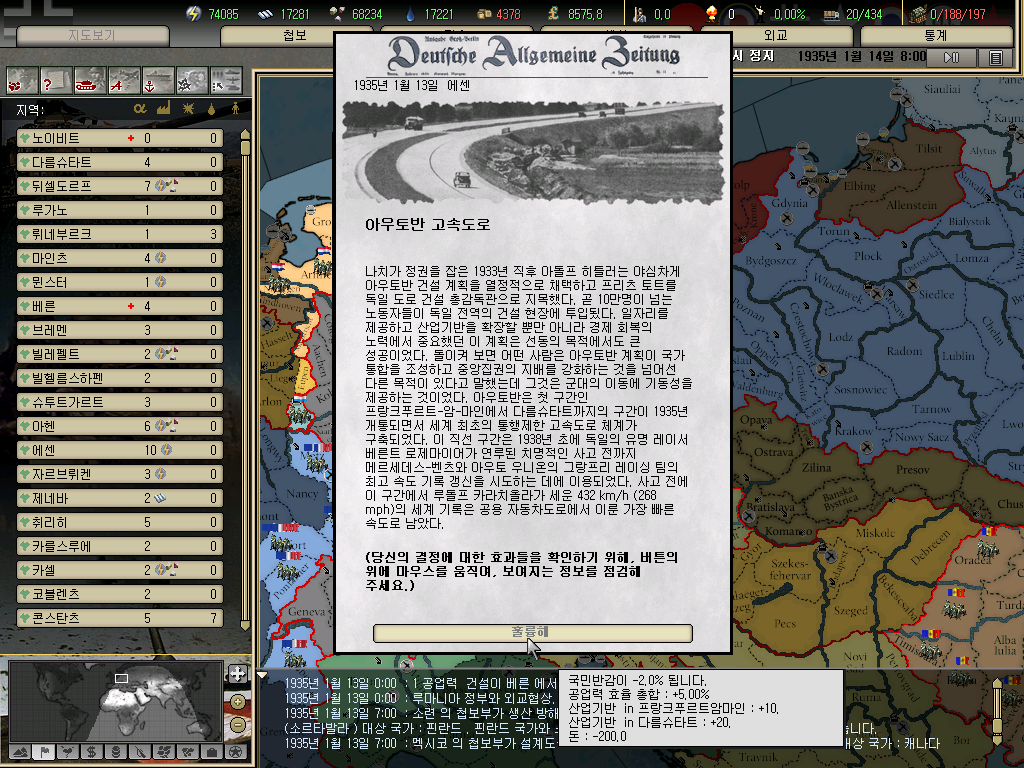
Task: Open the unit selection filter icon
Action: click(226, 80)
